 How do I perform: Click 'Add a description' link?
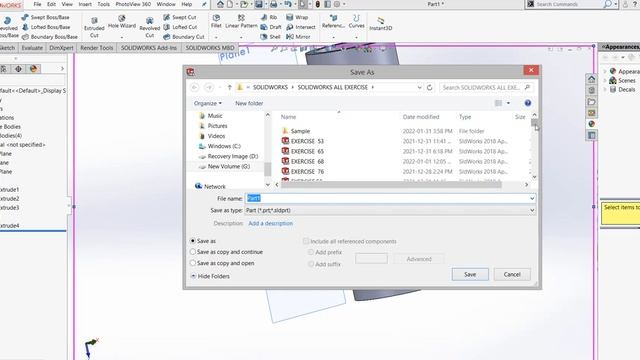[270, 223]
